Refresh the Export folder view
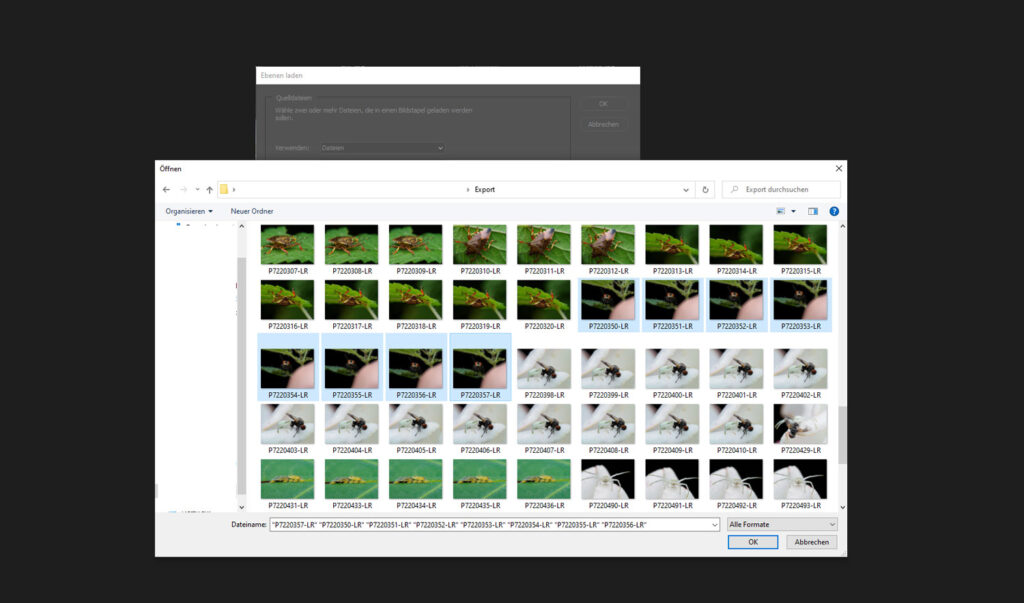This screenshot has height=603, width=1024. tap(706, 189)
